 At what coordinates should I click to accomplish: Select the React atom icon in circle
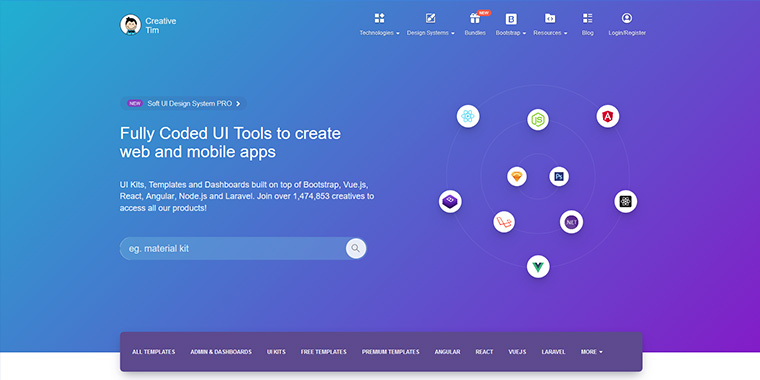point(468,116)
